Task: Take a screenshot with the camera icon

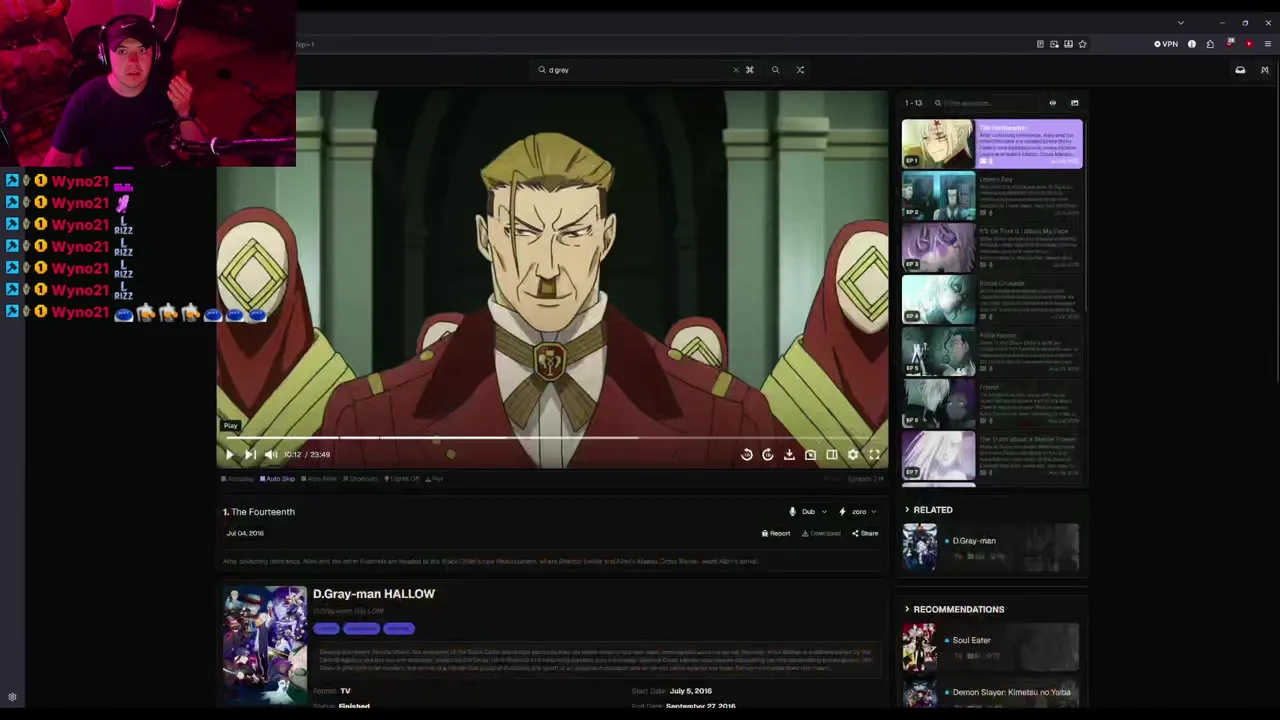Action: click(810, 454)
